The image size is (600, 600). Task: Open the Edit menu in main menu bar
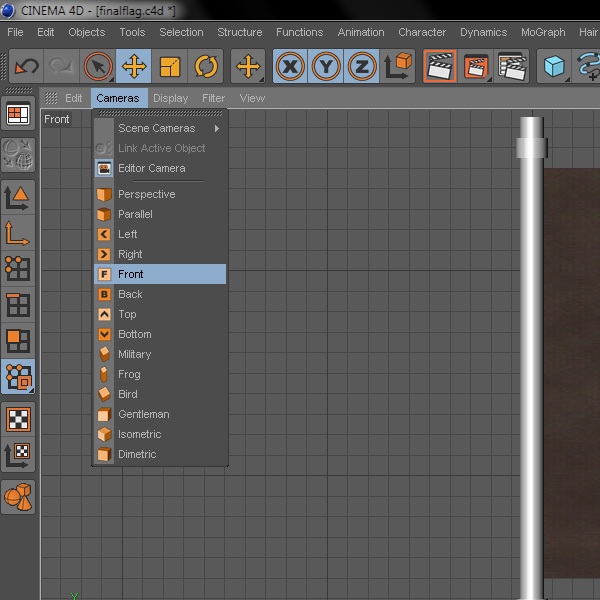46,32
